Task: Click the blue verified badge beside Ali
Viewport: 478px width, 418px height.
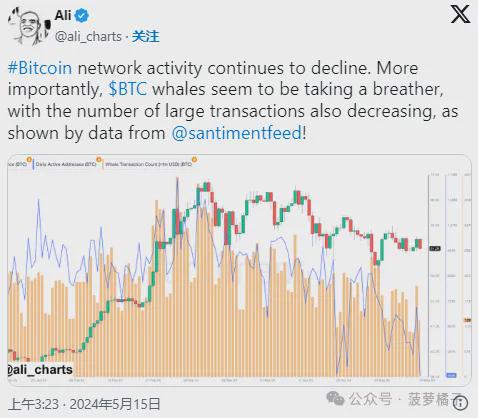Action: coord(82,16)
